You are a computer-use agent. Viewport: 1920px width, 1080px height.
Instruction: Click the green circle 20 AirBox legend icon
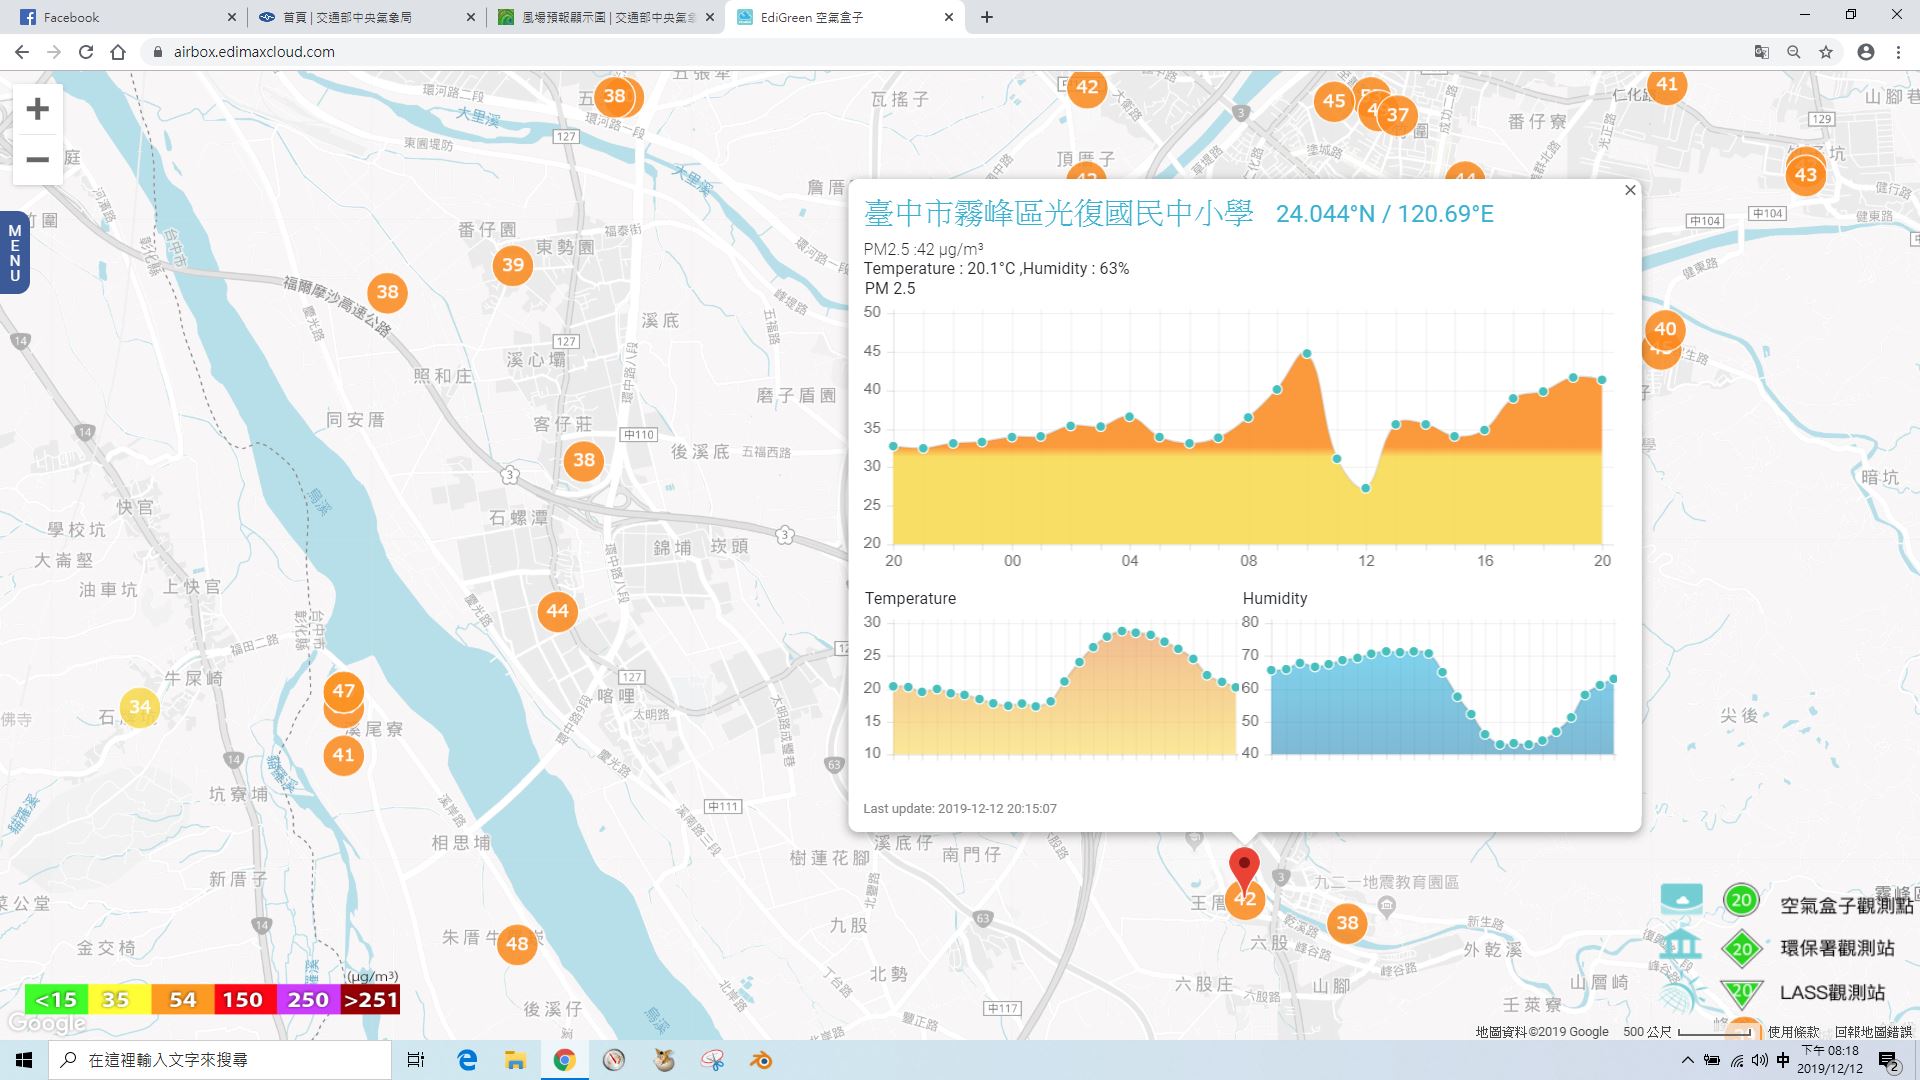point(1741,900)
